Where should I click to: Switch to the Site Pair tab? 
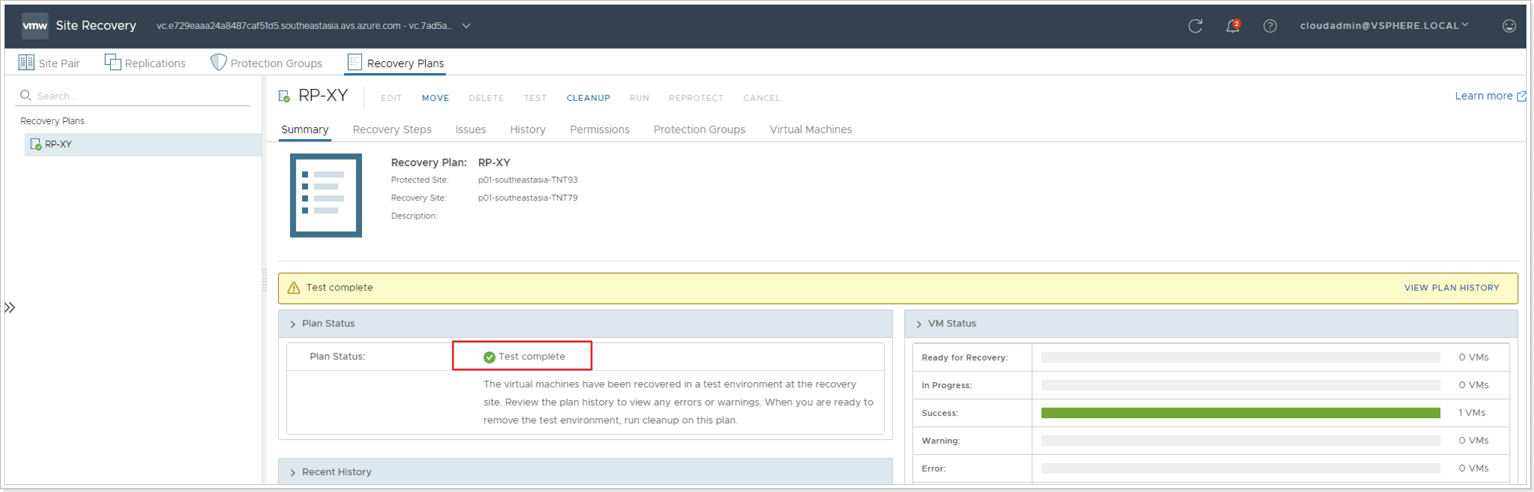[x=49, y=63]
